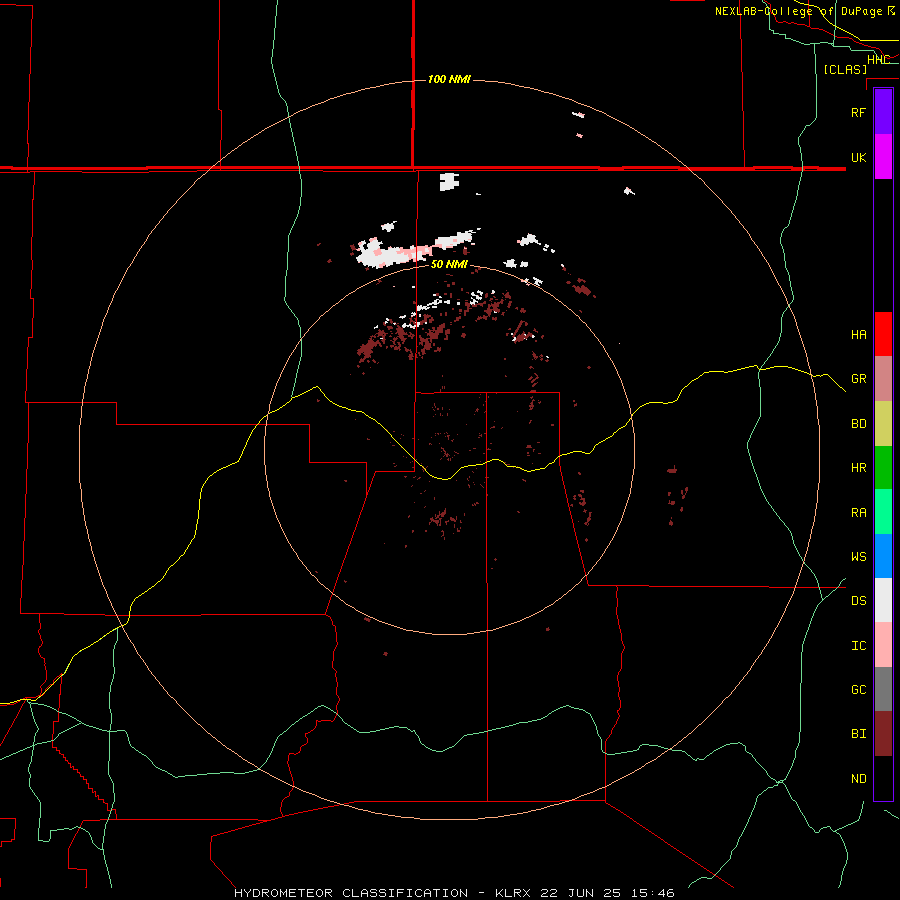Click the RF purple legend swatch
This screenshot has height=900, width=900.
point(883,112)
